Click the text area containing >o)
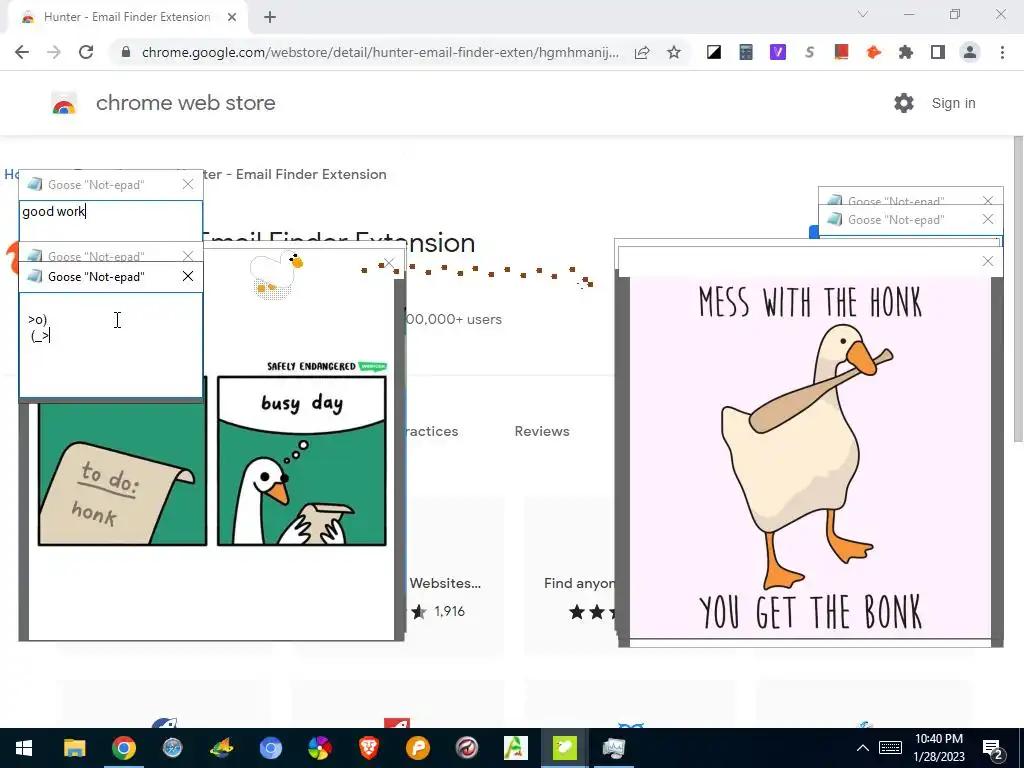 coord(110,344)
